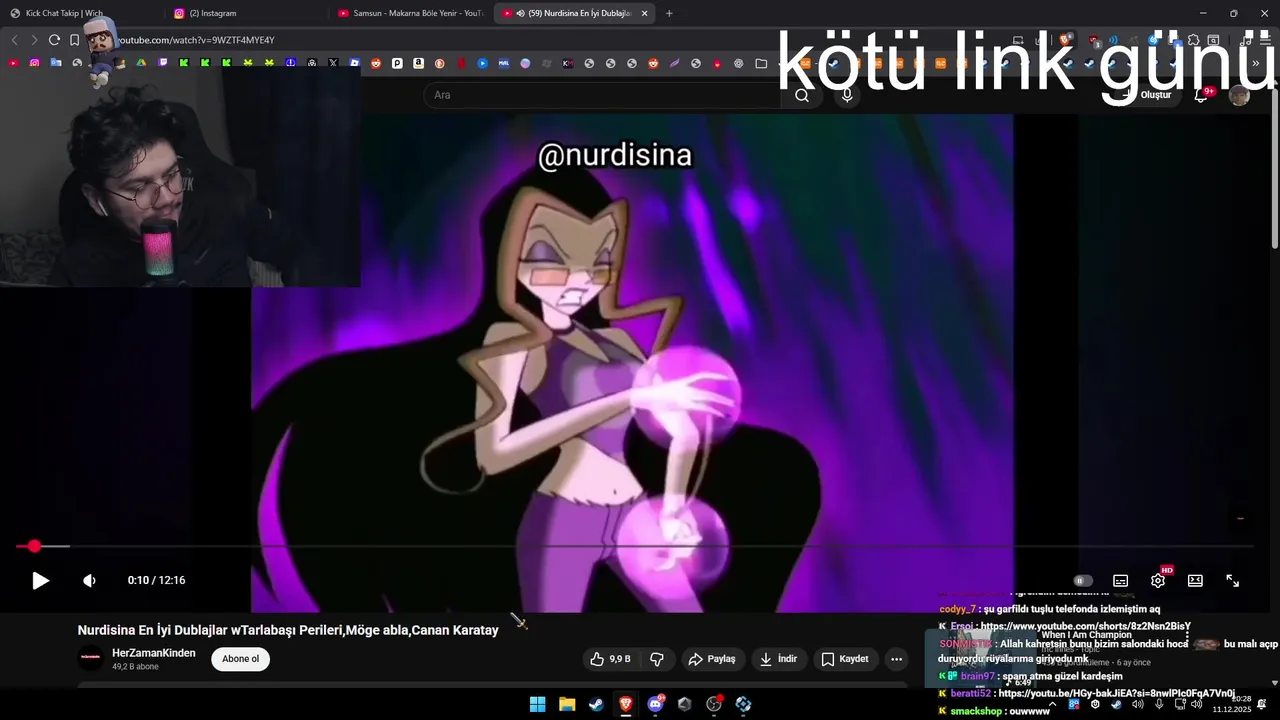Bookmark this page icon
Image resolution: width=1280 pixels, height=720 pixels.
[x=74, y=40]
